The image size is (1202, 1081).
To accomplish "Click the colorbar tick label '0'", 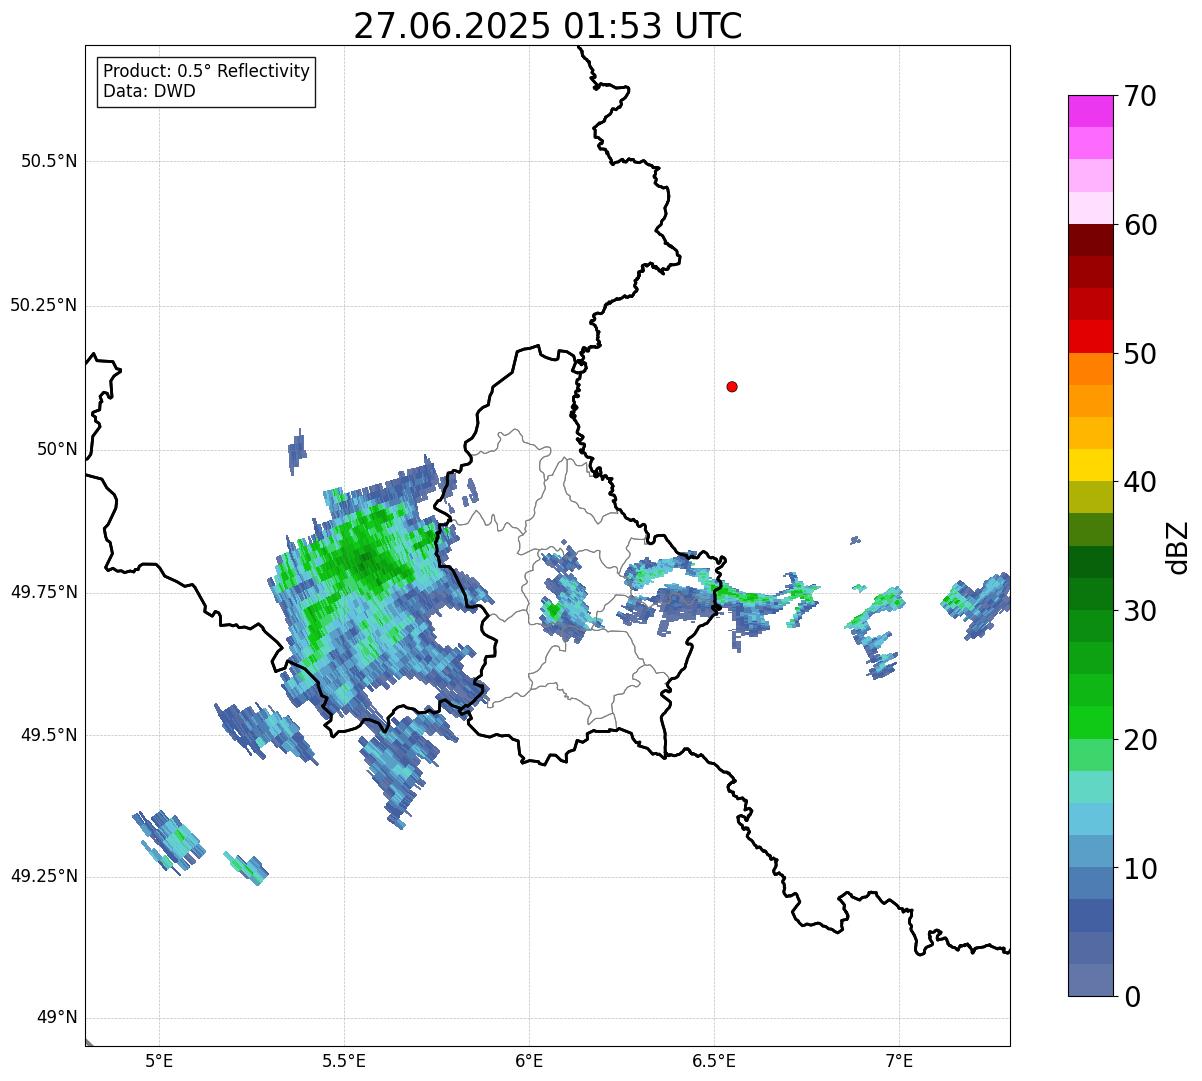I will (x=1132, y=997).
